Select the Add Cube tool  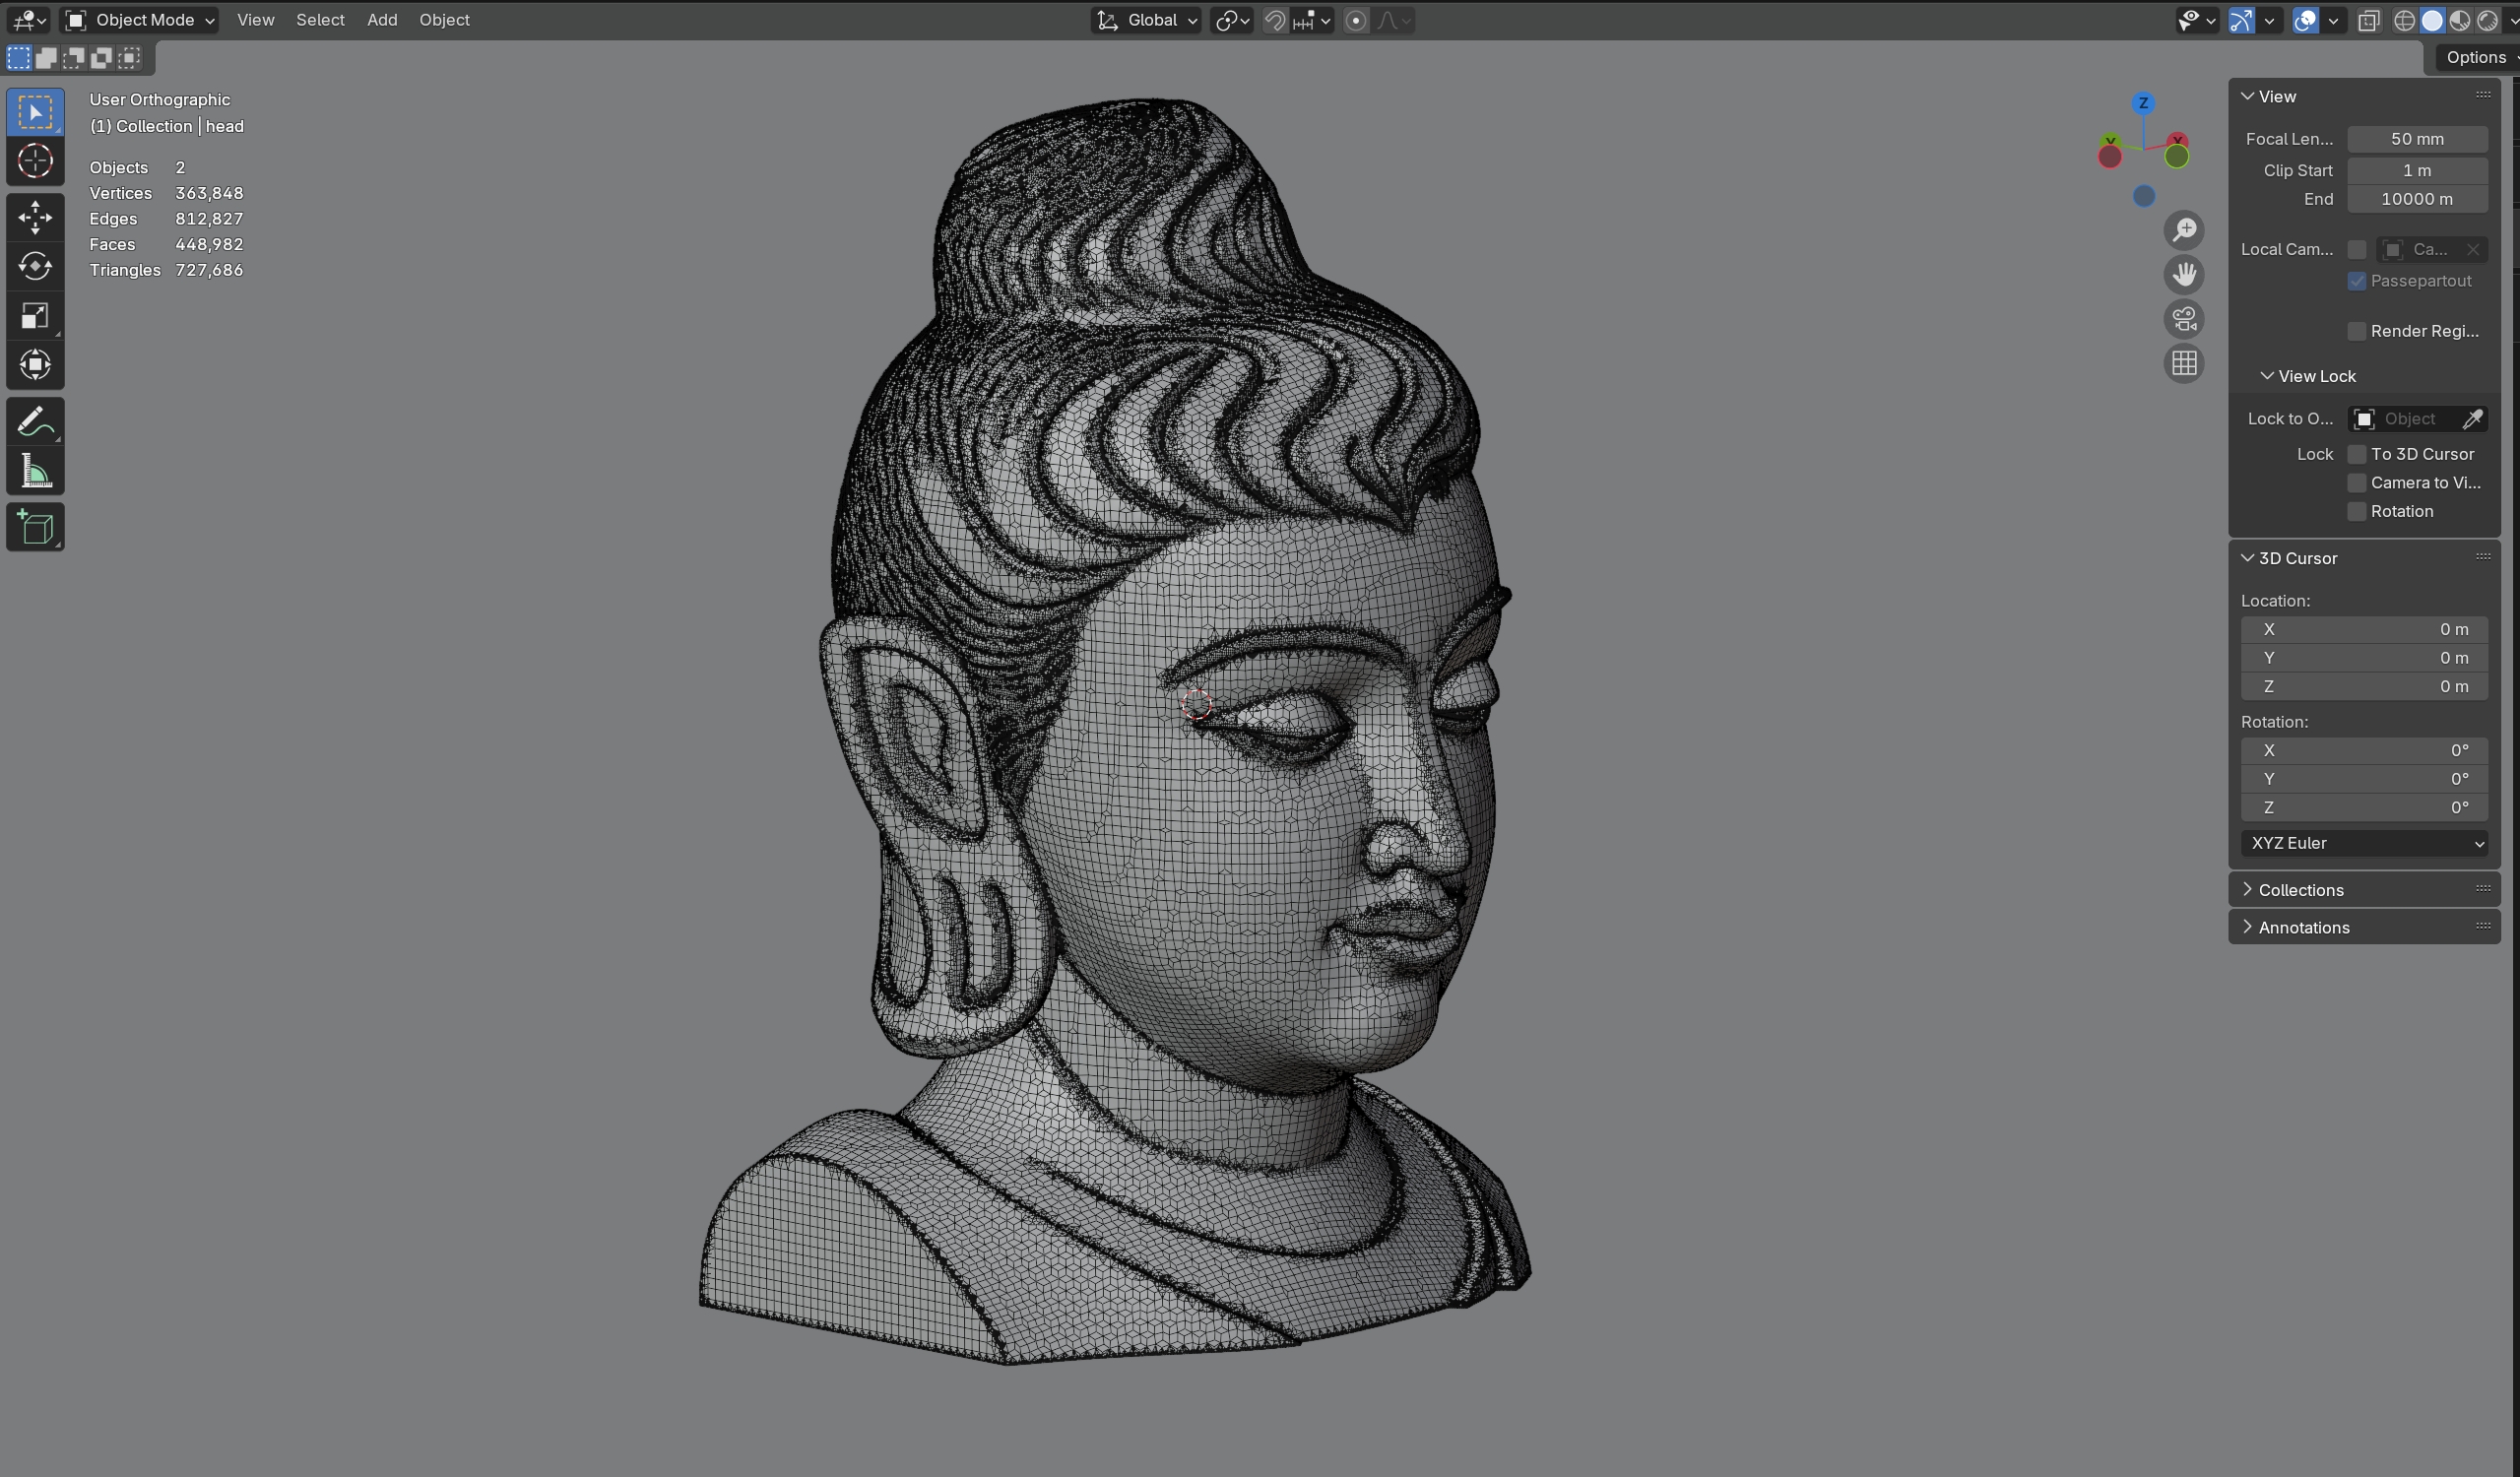(35, 528)
